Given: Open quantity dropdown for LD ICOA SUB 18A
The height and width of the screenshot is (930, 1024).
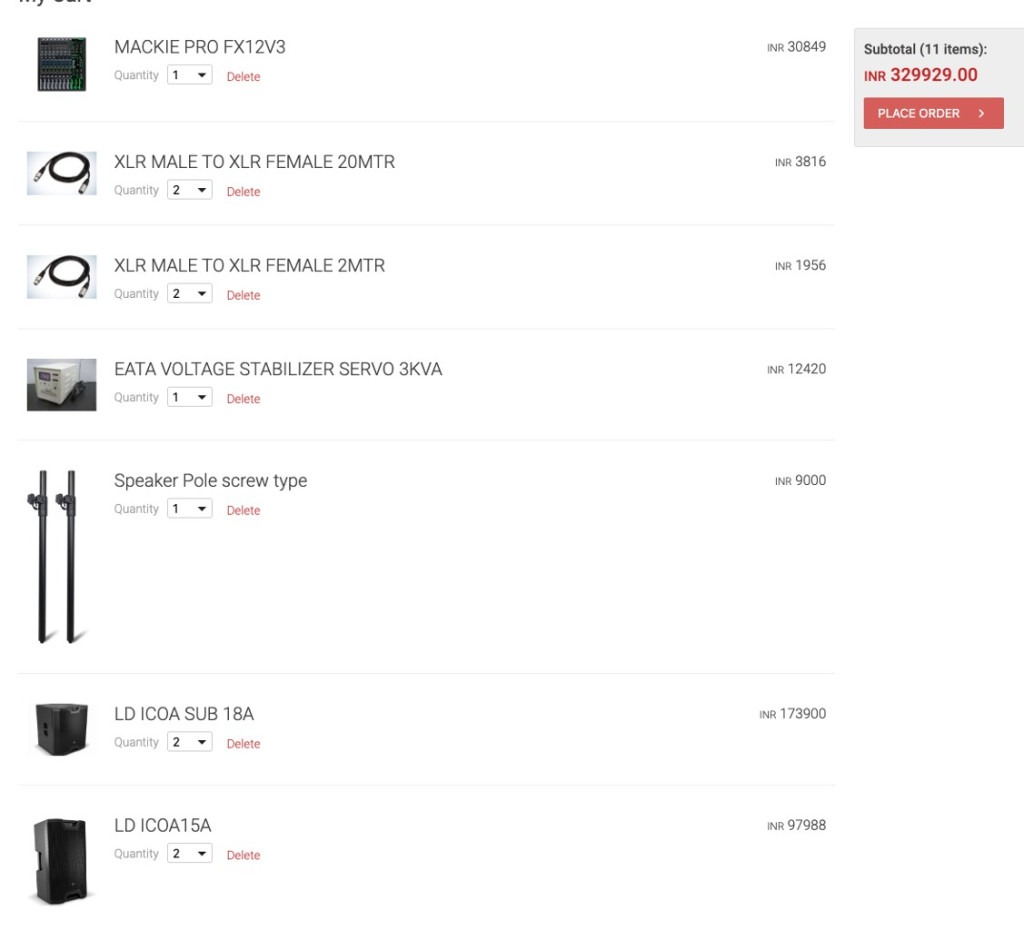Looking at the screenshot, I should (190, 742).
